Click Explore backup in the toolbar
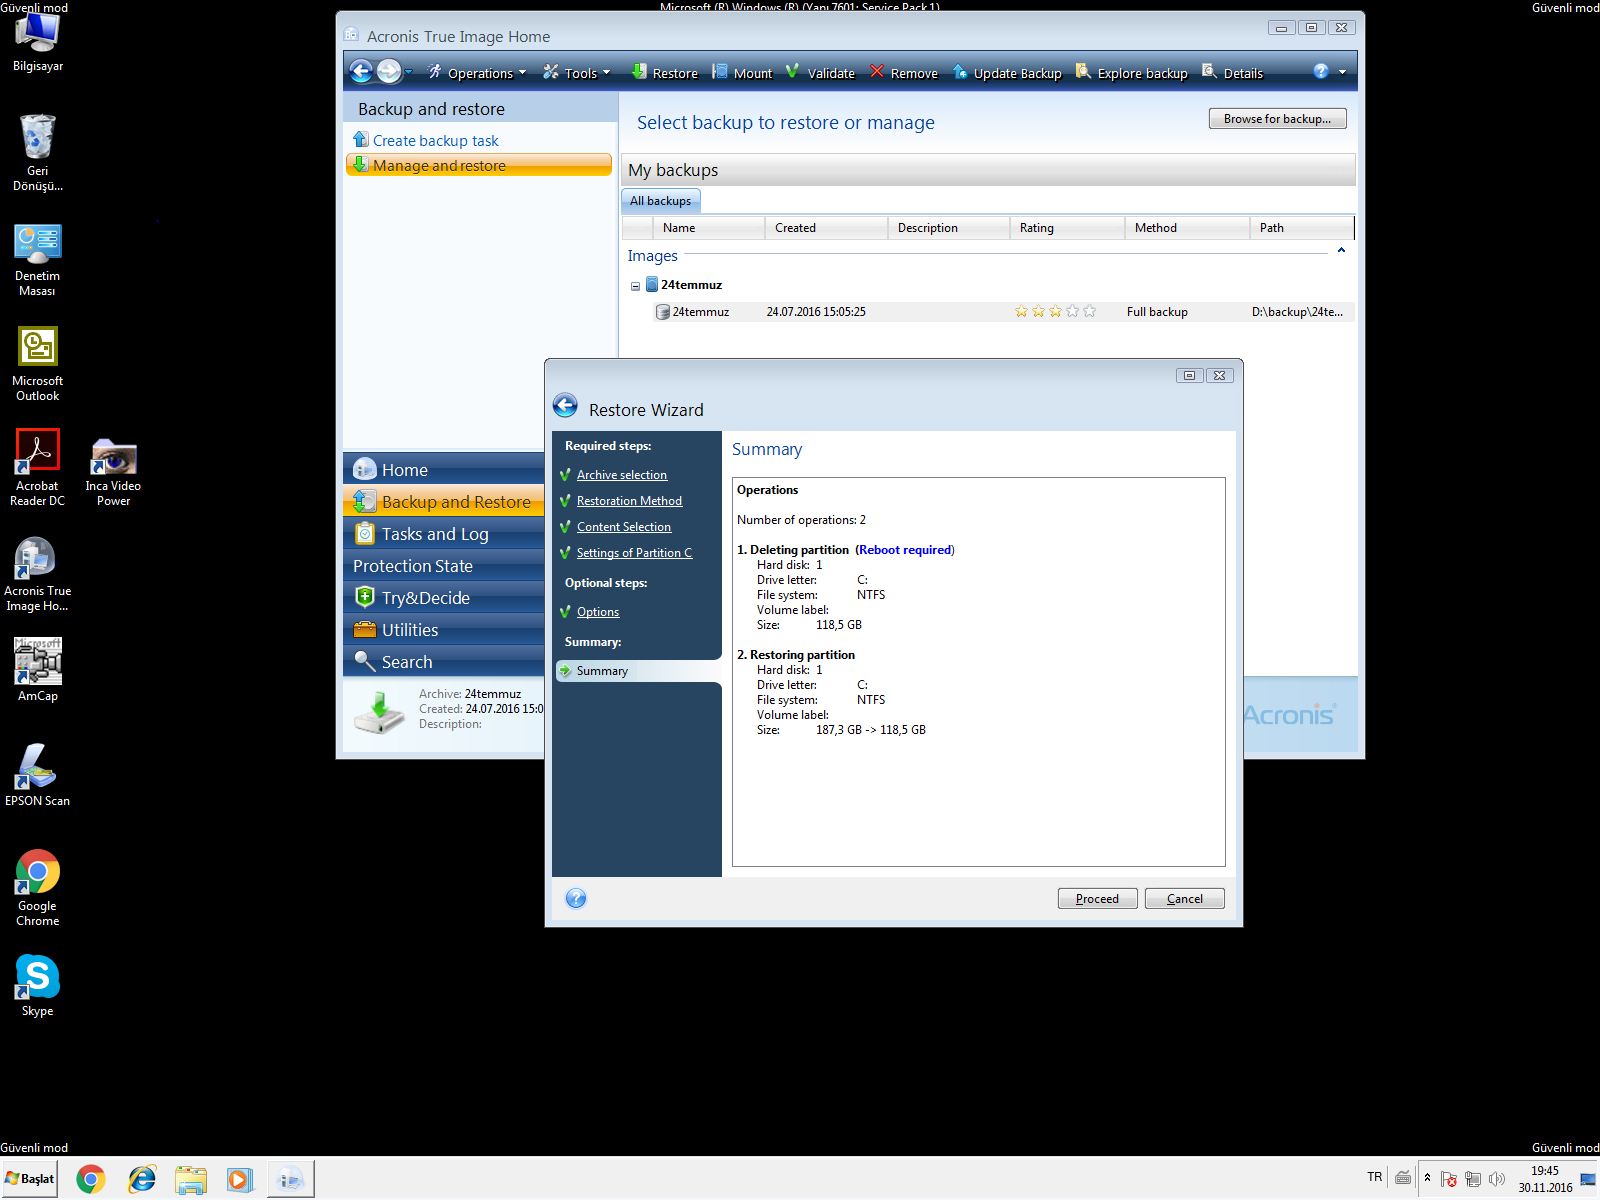The width and height of the screenshot is (1600, 1200). pyautogui.click(x=1132, y=73)
